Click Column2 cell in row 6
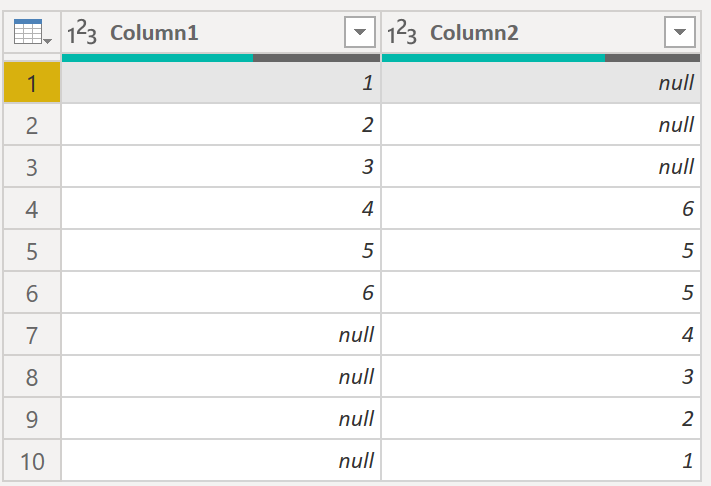The image size is (711, 486). point(541,293)
